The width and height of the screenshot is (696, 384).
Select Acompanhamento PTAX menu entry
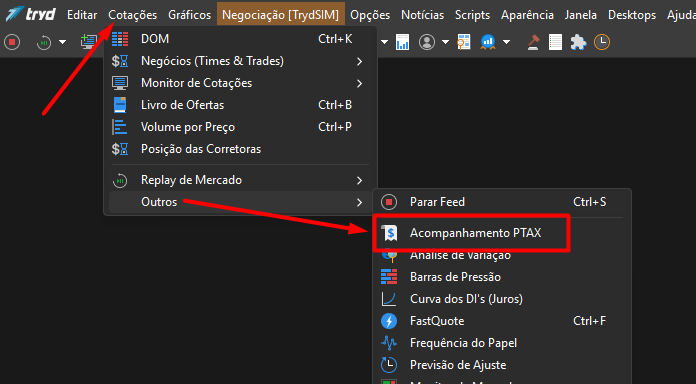click(x=502, y=233)
